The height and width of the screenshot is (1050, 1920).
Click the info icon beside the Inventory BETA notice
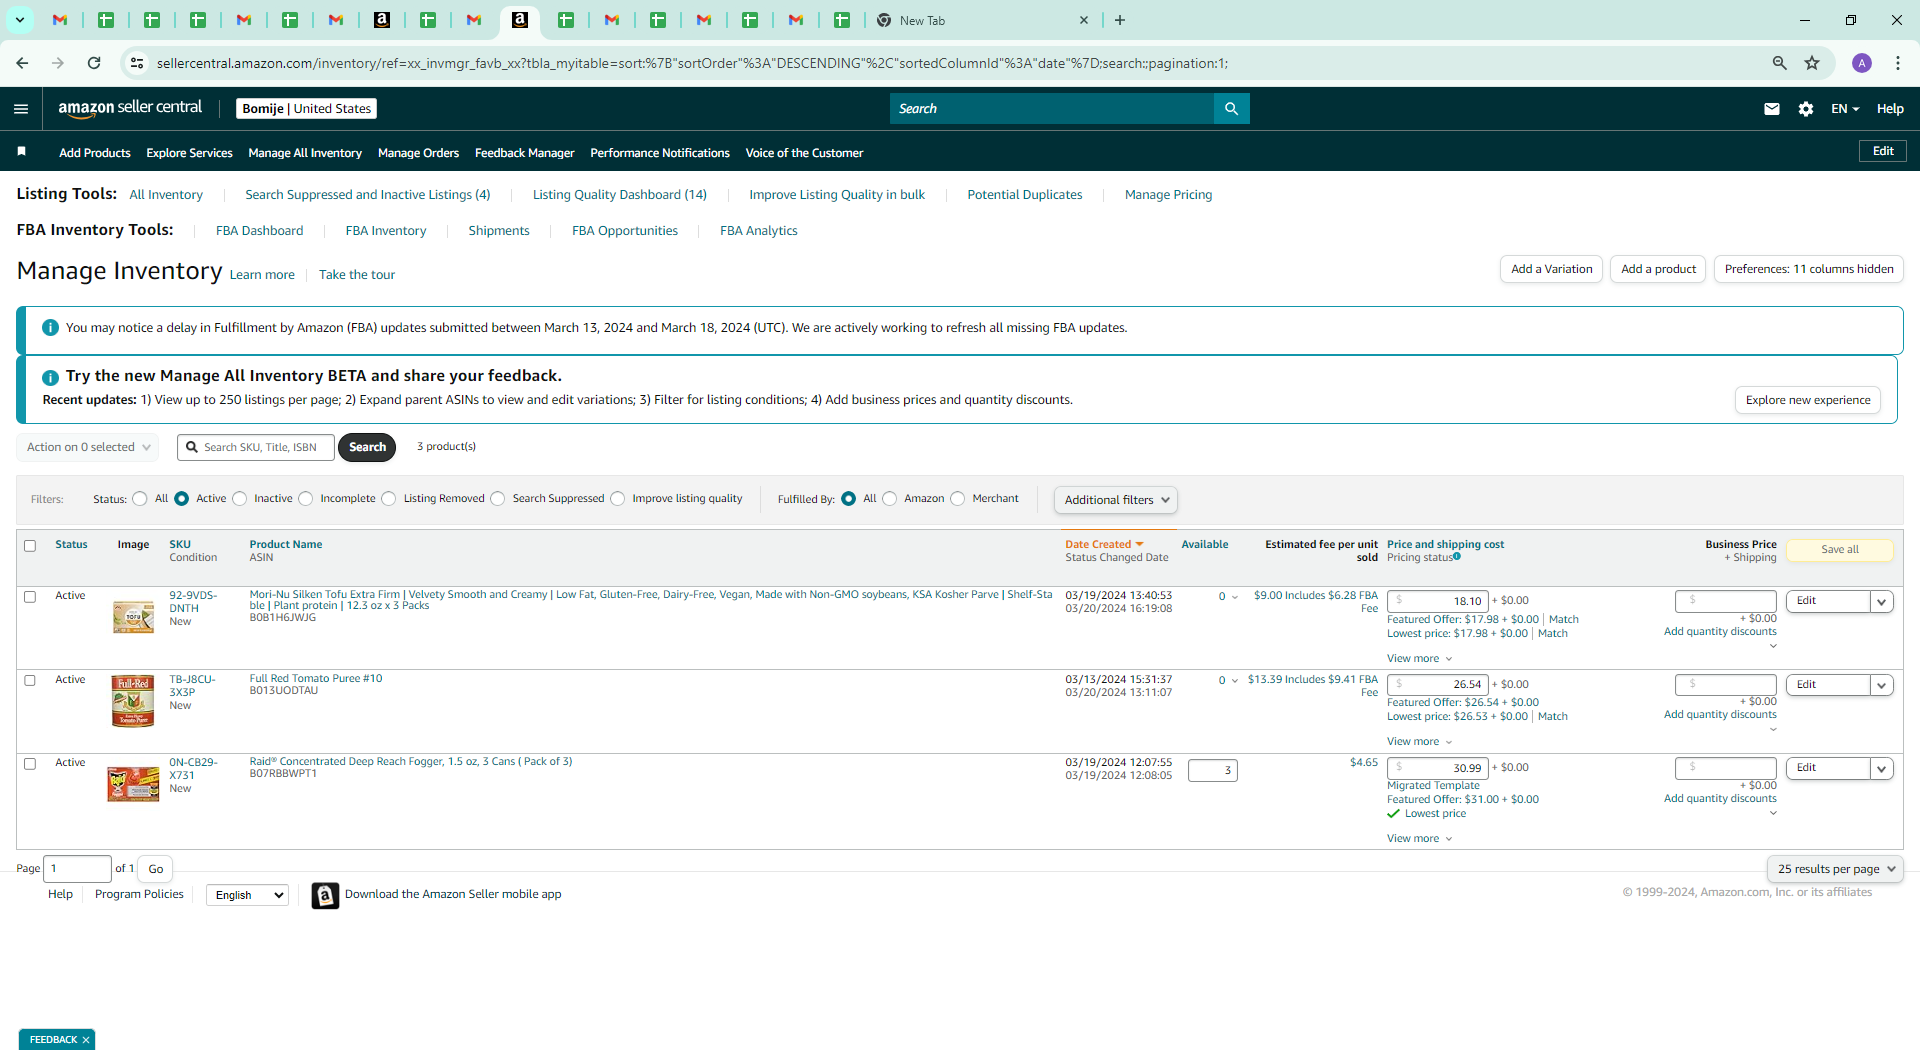point(50,377)
